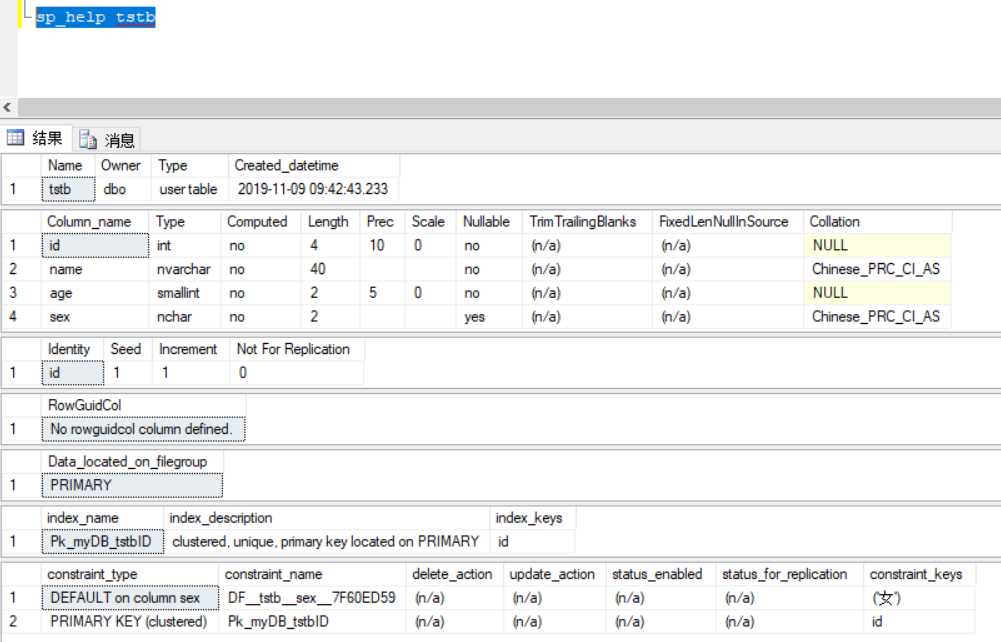1001x642 pixels.
Task: Select the Pk_myDB_tstbID index_name cell
Action: [103, 542]
